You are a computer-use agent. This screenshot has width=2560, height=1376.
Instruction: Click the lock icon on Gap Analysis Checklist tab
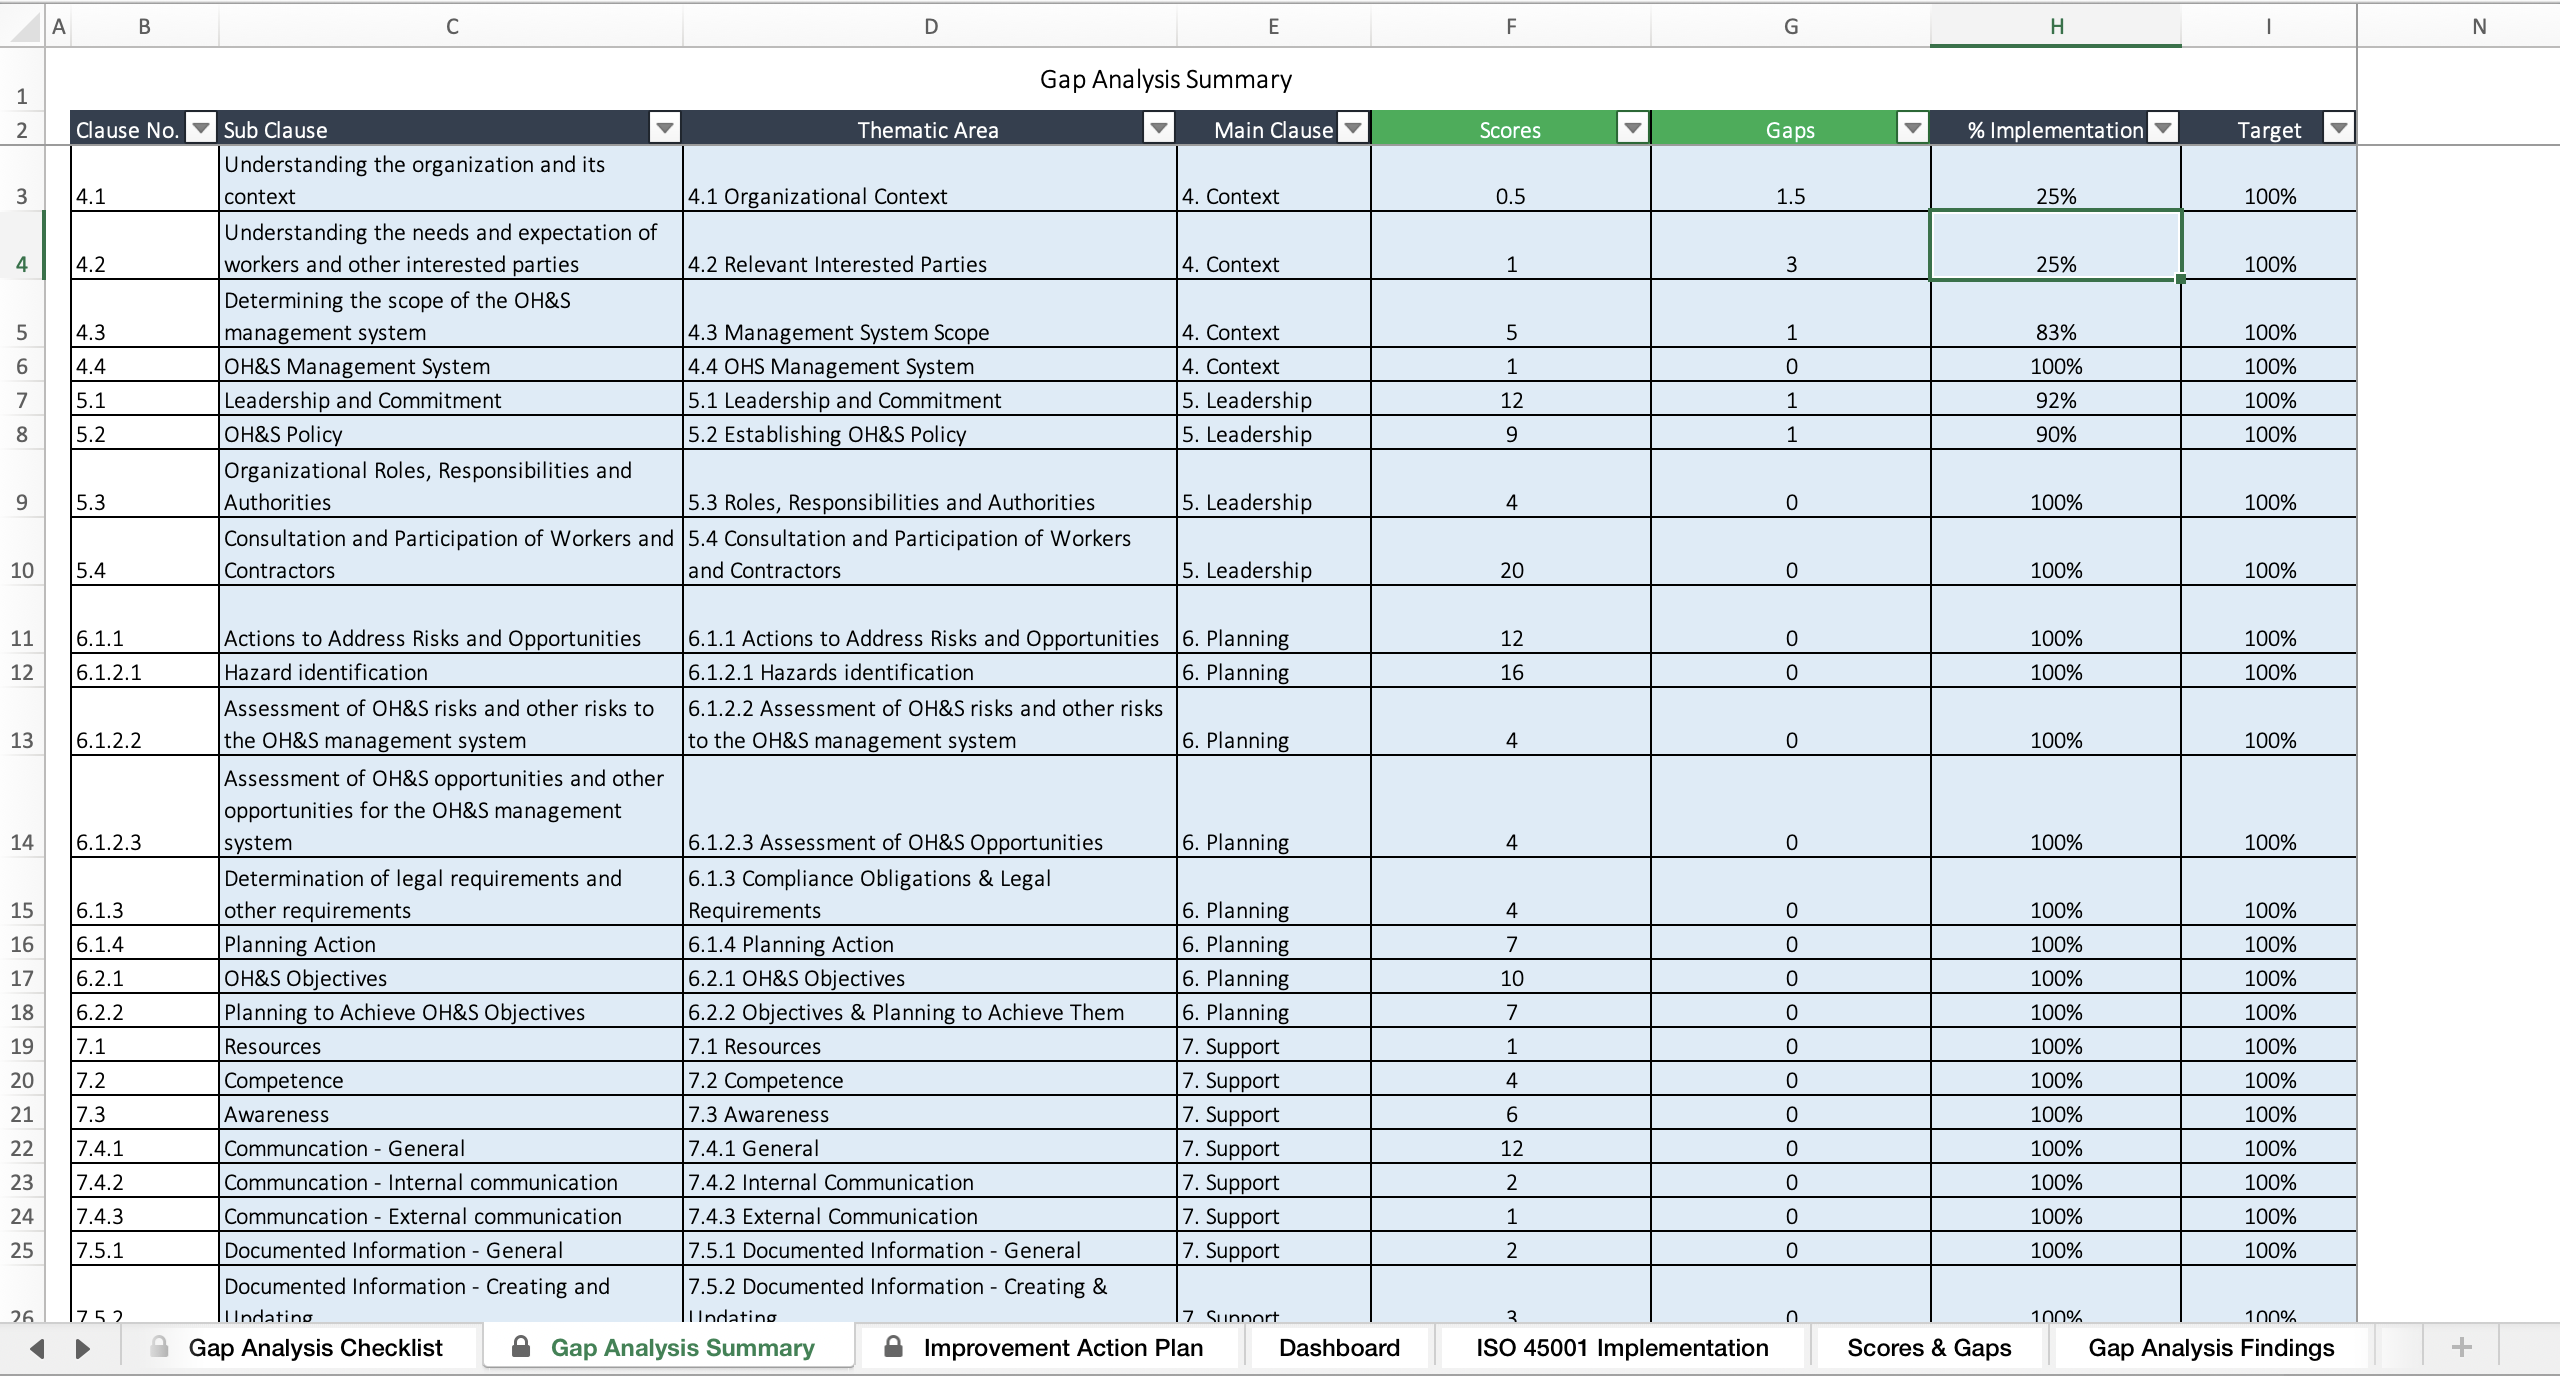pos(160,1347)
